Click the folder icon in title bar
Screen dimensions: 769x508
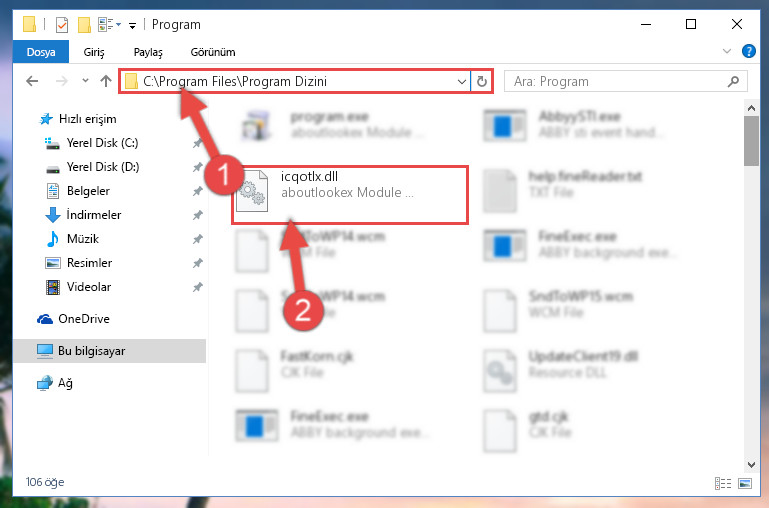pos(29,24)
